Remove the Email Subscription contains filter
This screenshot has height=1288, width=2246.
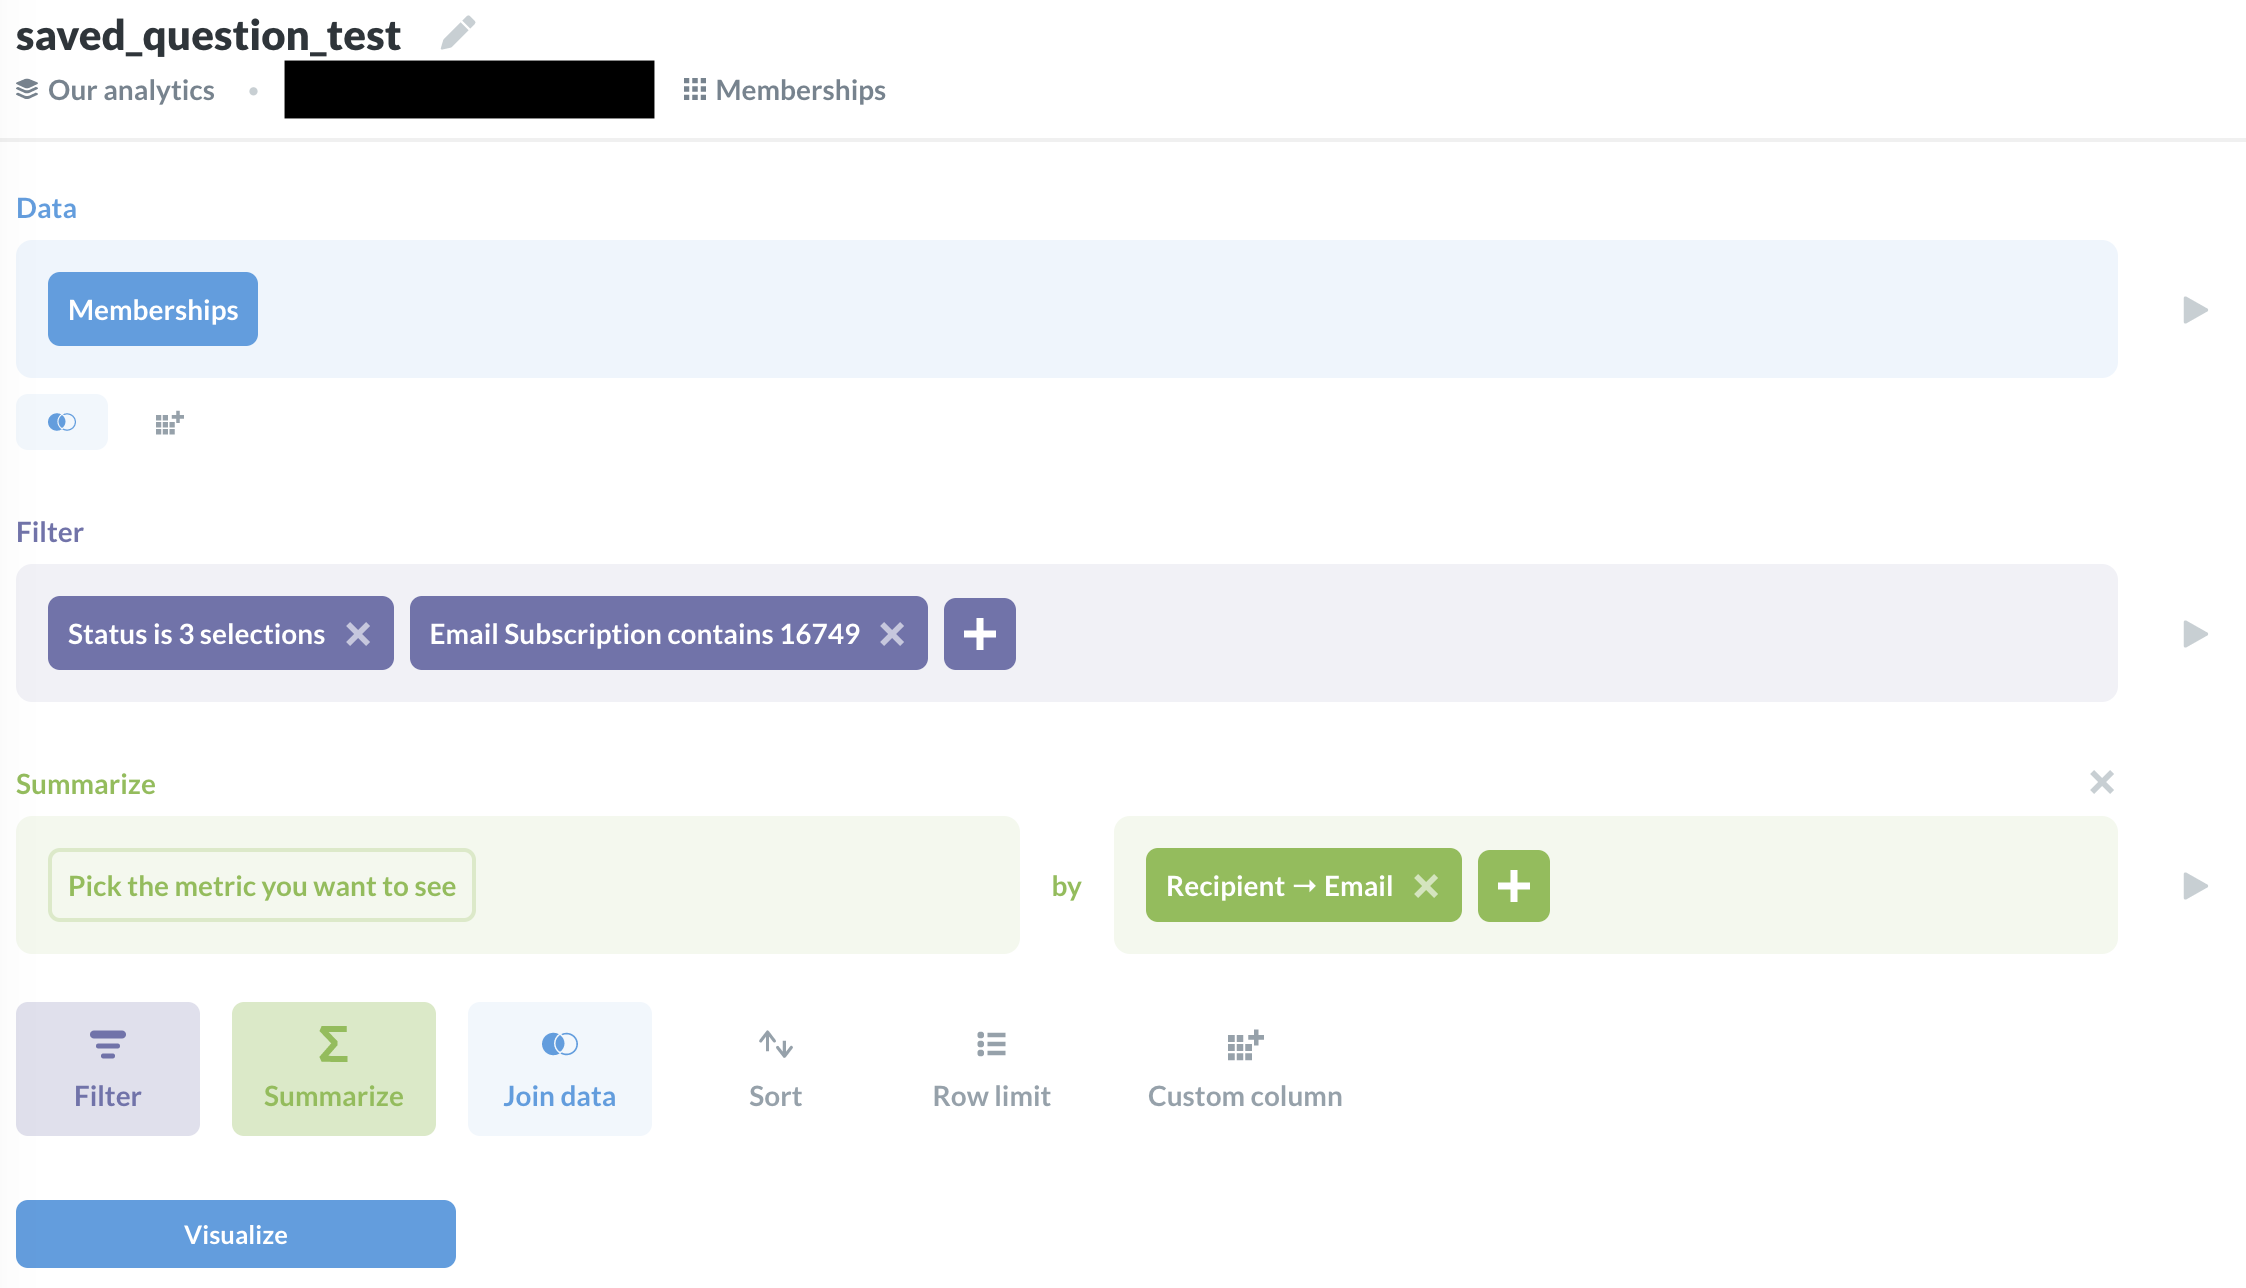tap(892, 634)
